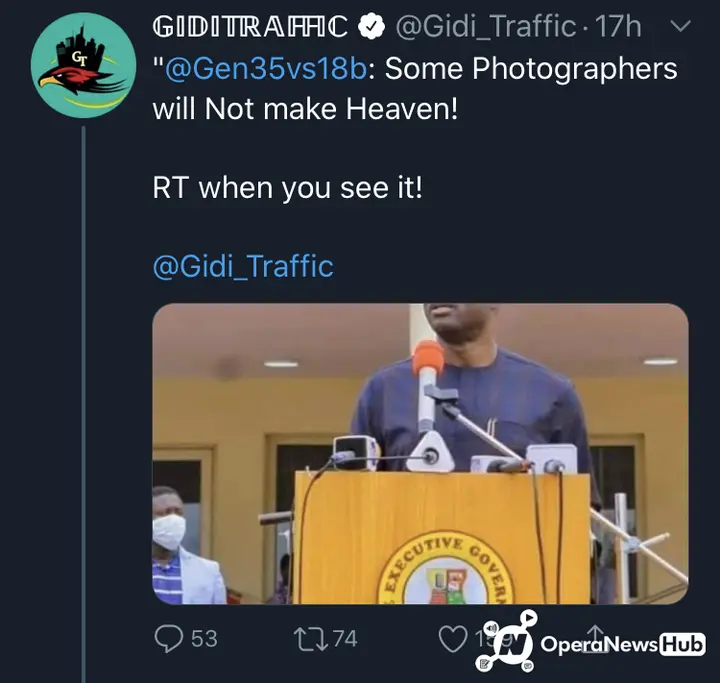This screenshot has height=683, width=720.
Task: Click the 17h timestamp
Action: (x=618, y=27)
